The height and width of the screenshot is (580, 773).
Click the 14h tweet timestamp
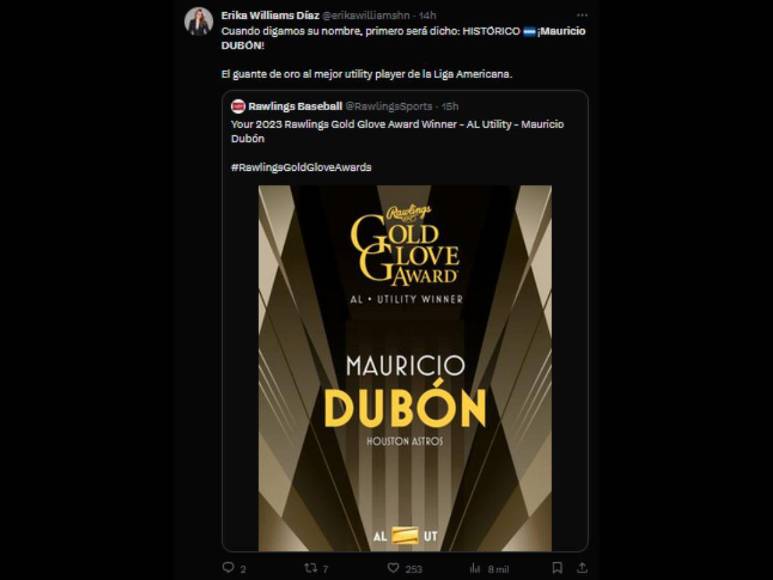pyautogui.click(x=427, y=15)
